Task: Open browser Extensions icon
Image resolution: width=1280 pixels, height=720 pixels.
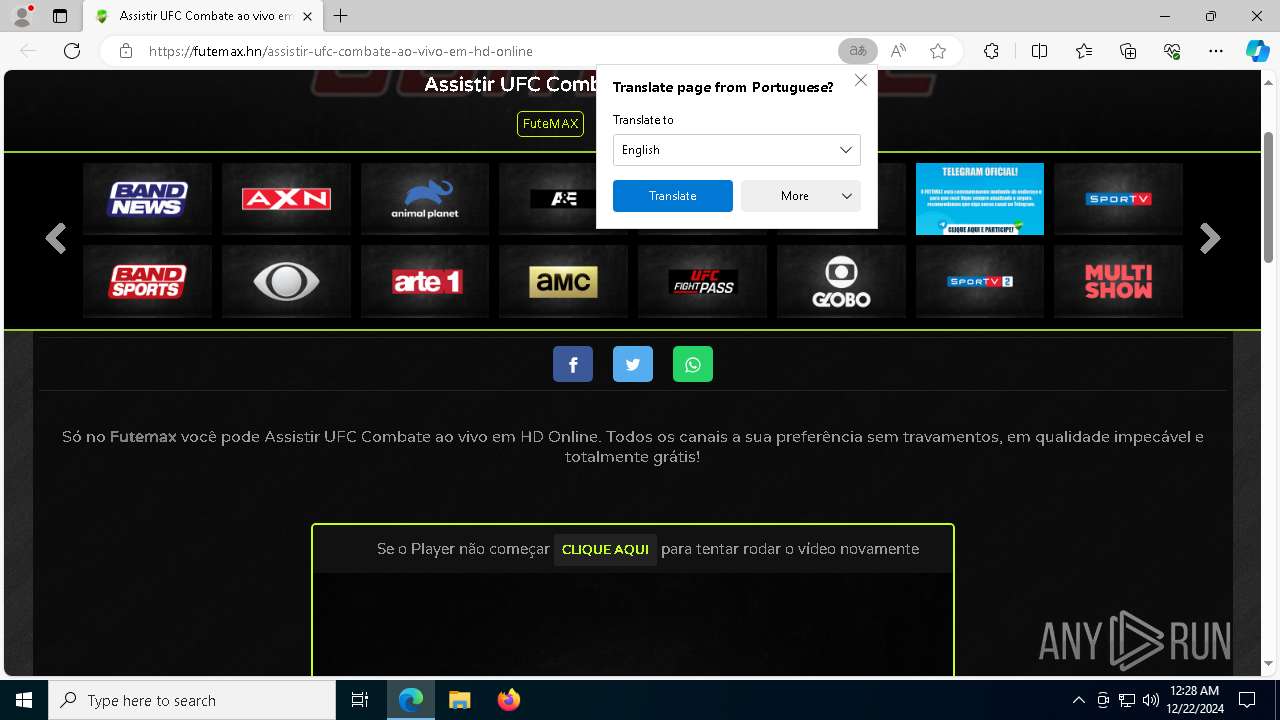Action: pyautogui.click(x=991, y=51)
